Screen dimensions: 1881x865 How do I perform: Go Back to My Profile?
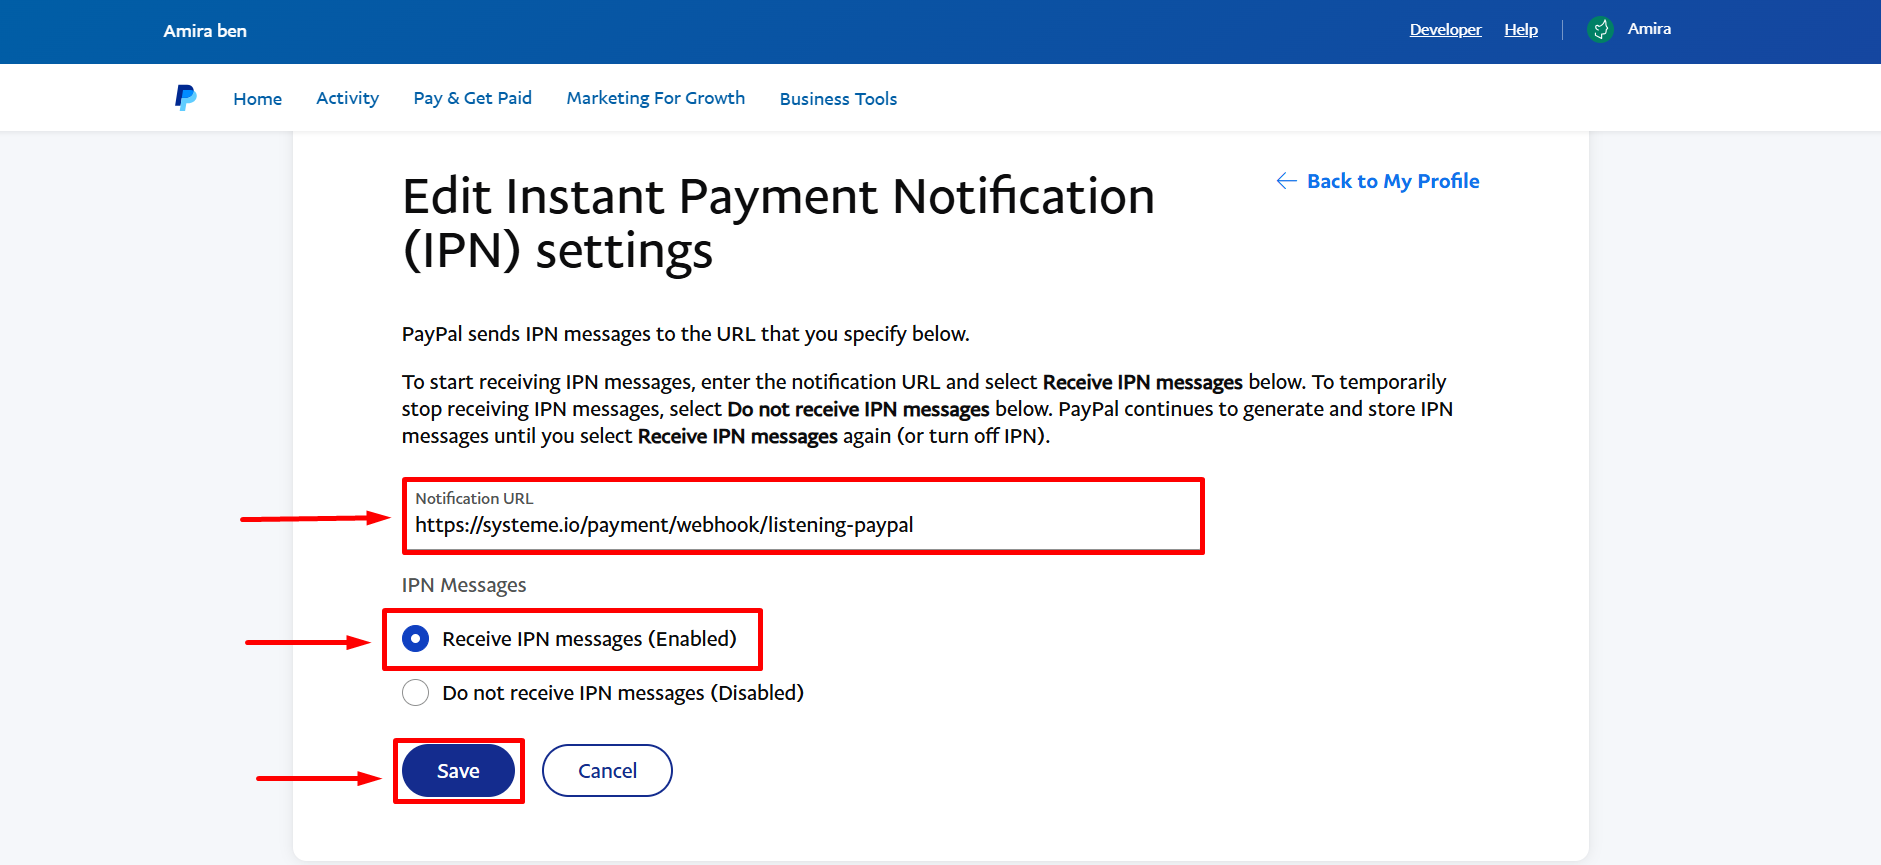(x=1393, y=181)
